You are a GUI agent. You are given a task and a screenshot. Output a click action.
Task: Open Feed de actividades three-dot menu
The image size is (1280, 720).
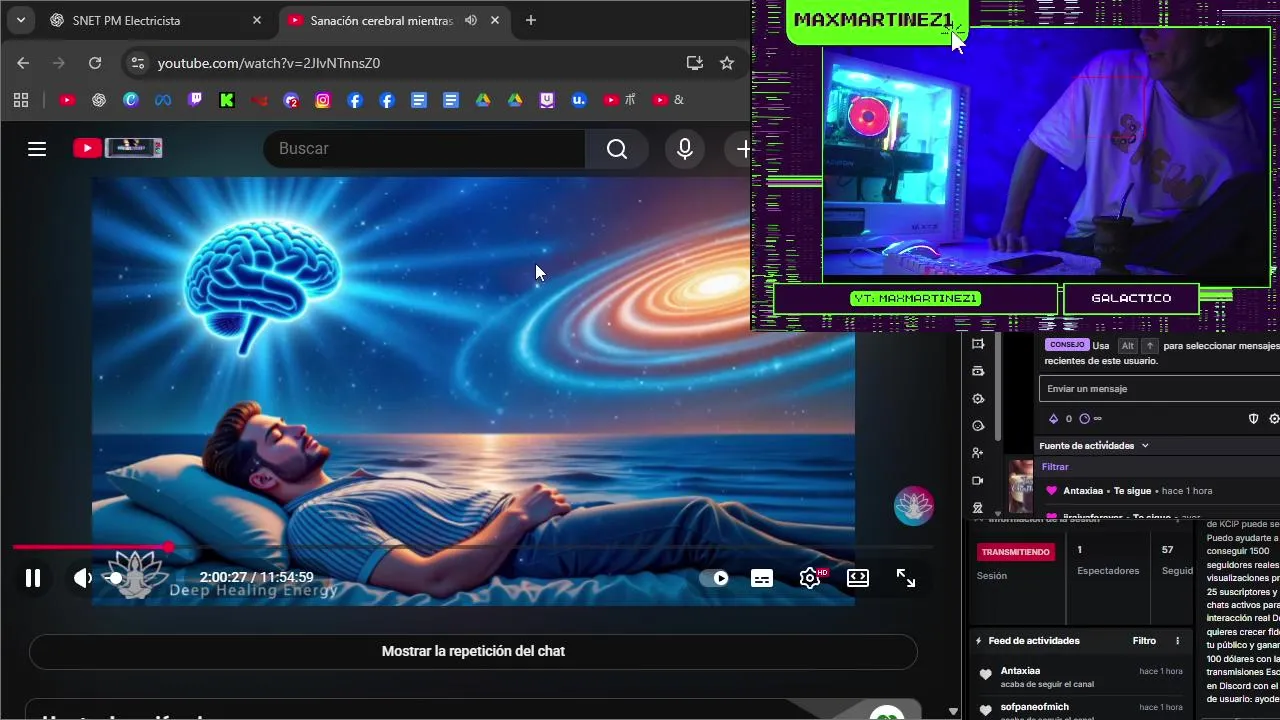coord(1177,641)
